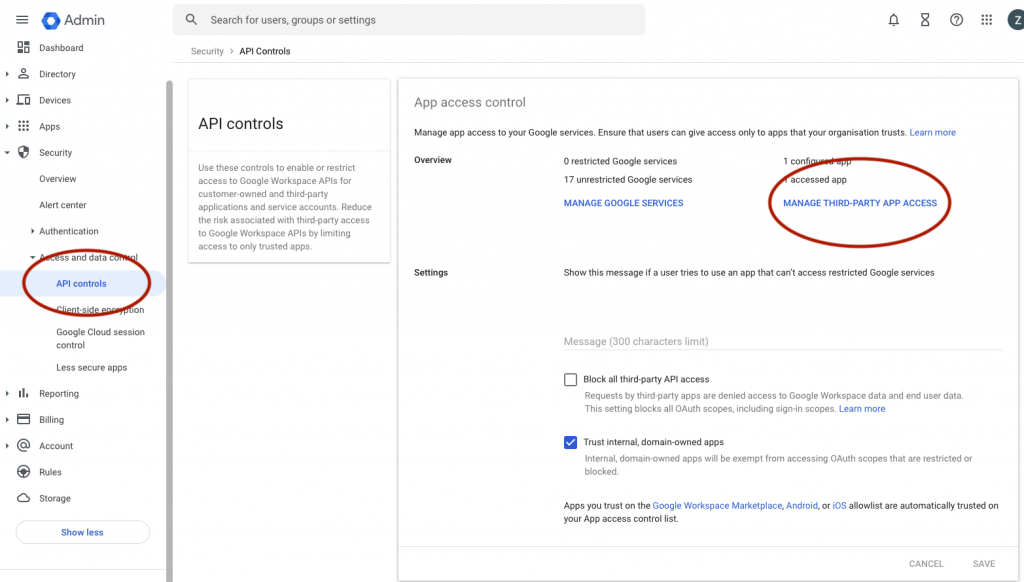1024x582 pixels.
Task: Open the Google apps grid launcher
Action: tap(987, 20)
